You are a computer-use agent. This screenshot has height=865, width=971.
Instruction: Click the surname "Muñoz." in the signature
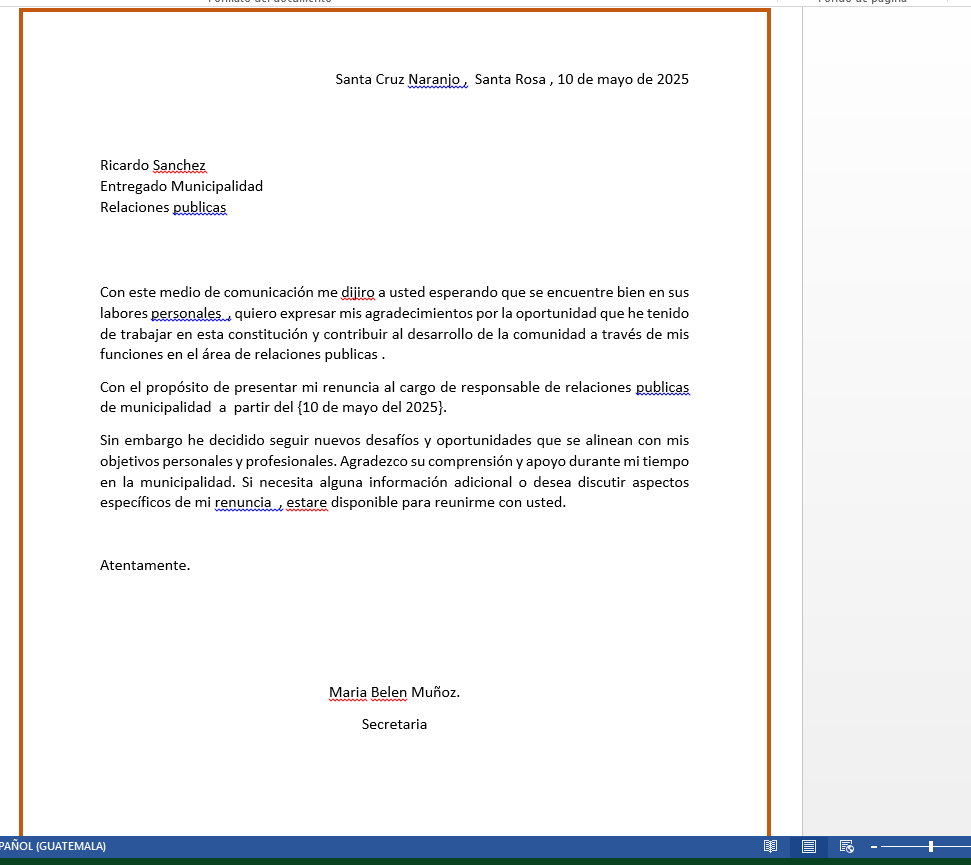click(x=435, y=692)
